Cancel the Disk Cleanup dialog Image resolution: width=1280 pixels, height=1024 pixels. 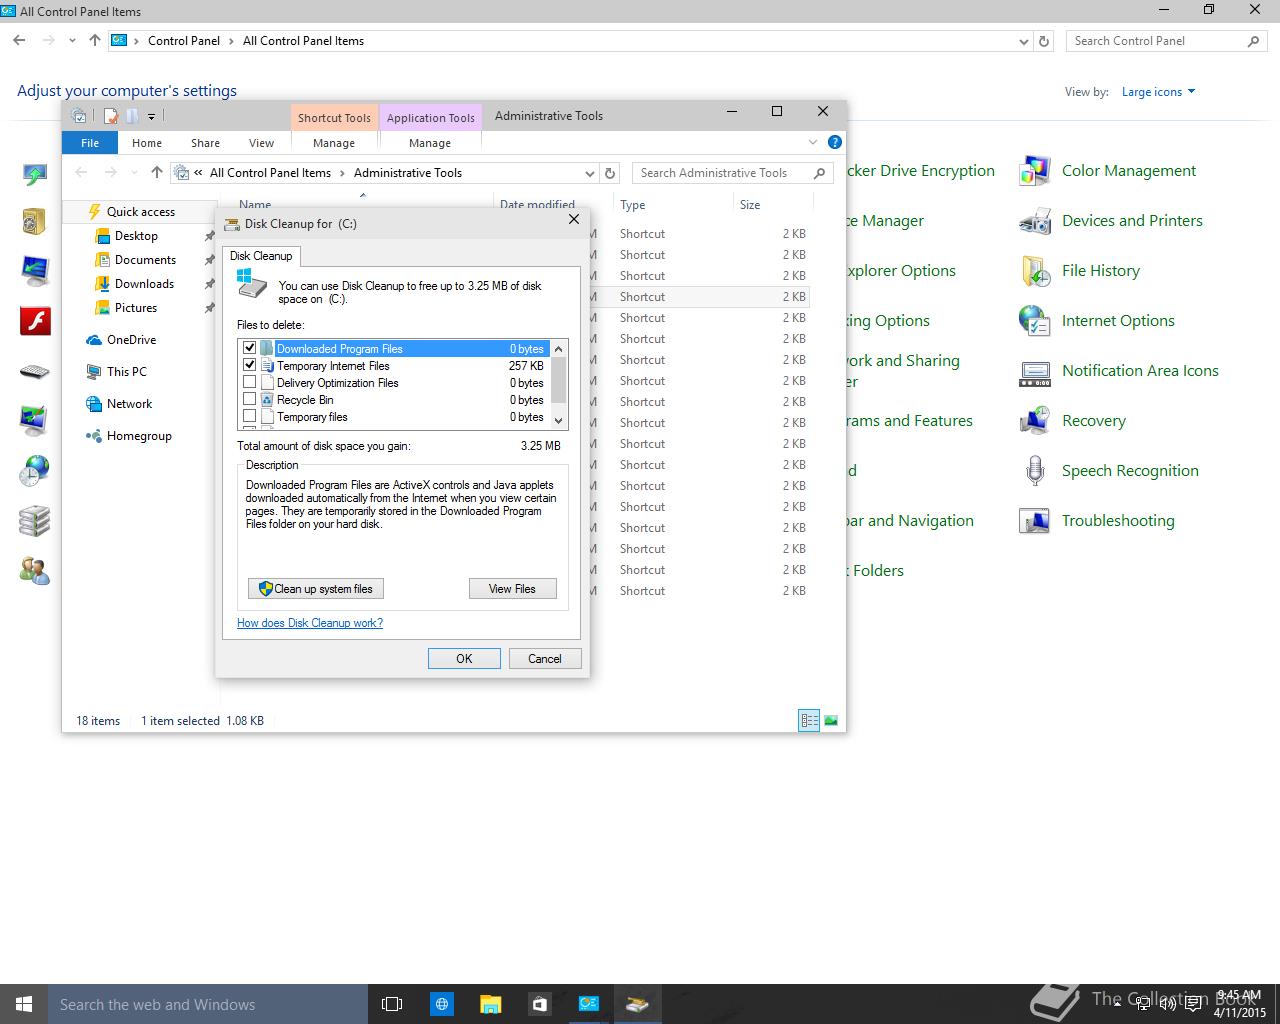pos(545,659)
